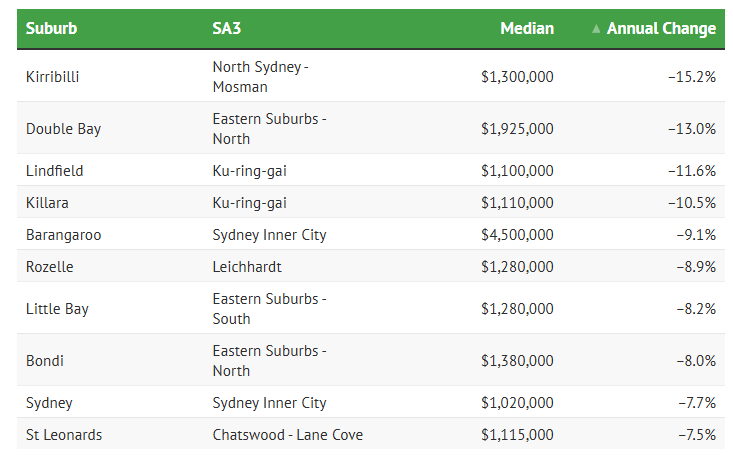The image size is (733, 460).
Task: Select the Kirribilli suburb row
Action: pos(55,77)
